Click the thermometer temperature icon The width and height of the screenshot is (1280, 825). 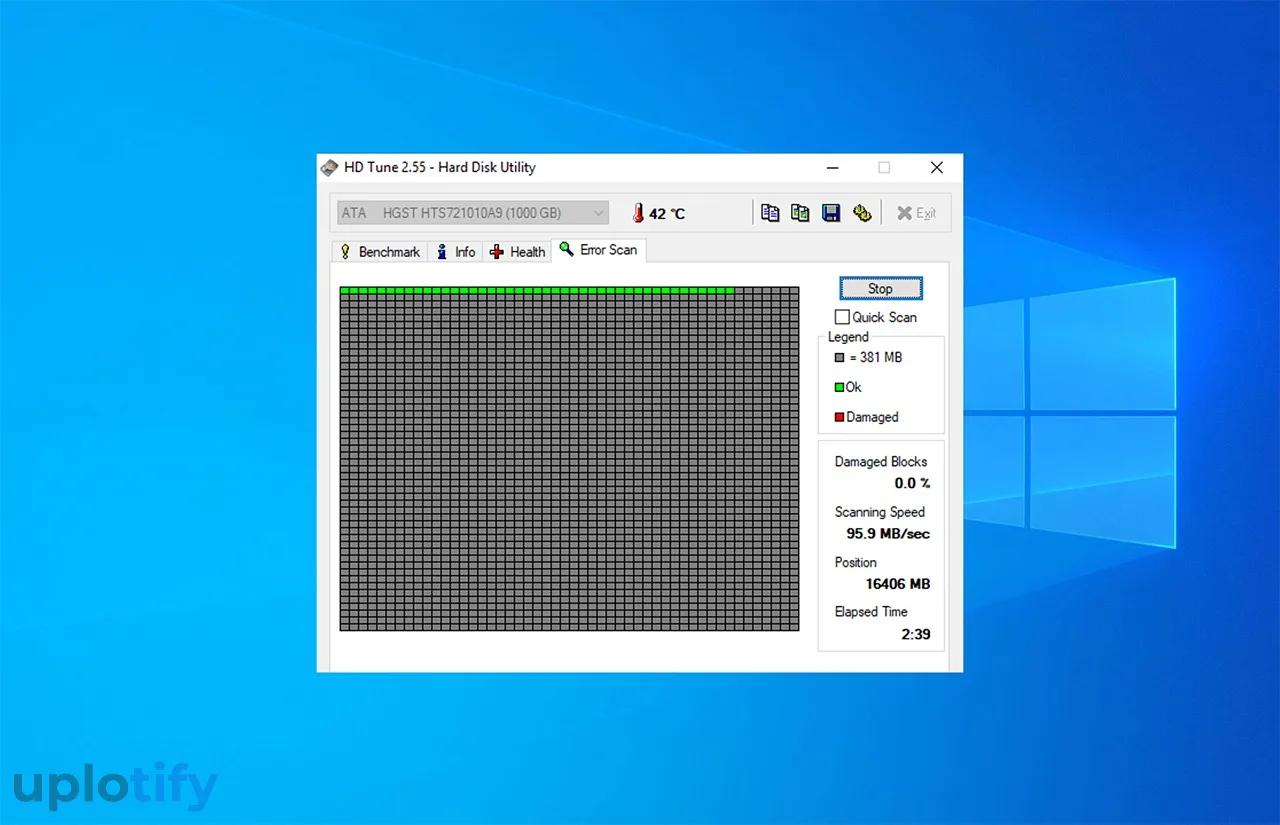(637, 213)
